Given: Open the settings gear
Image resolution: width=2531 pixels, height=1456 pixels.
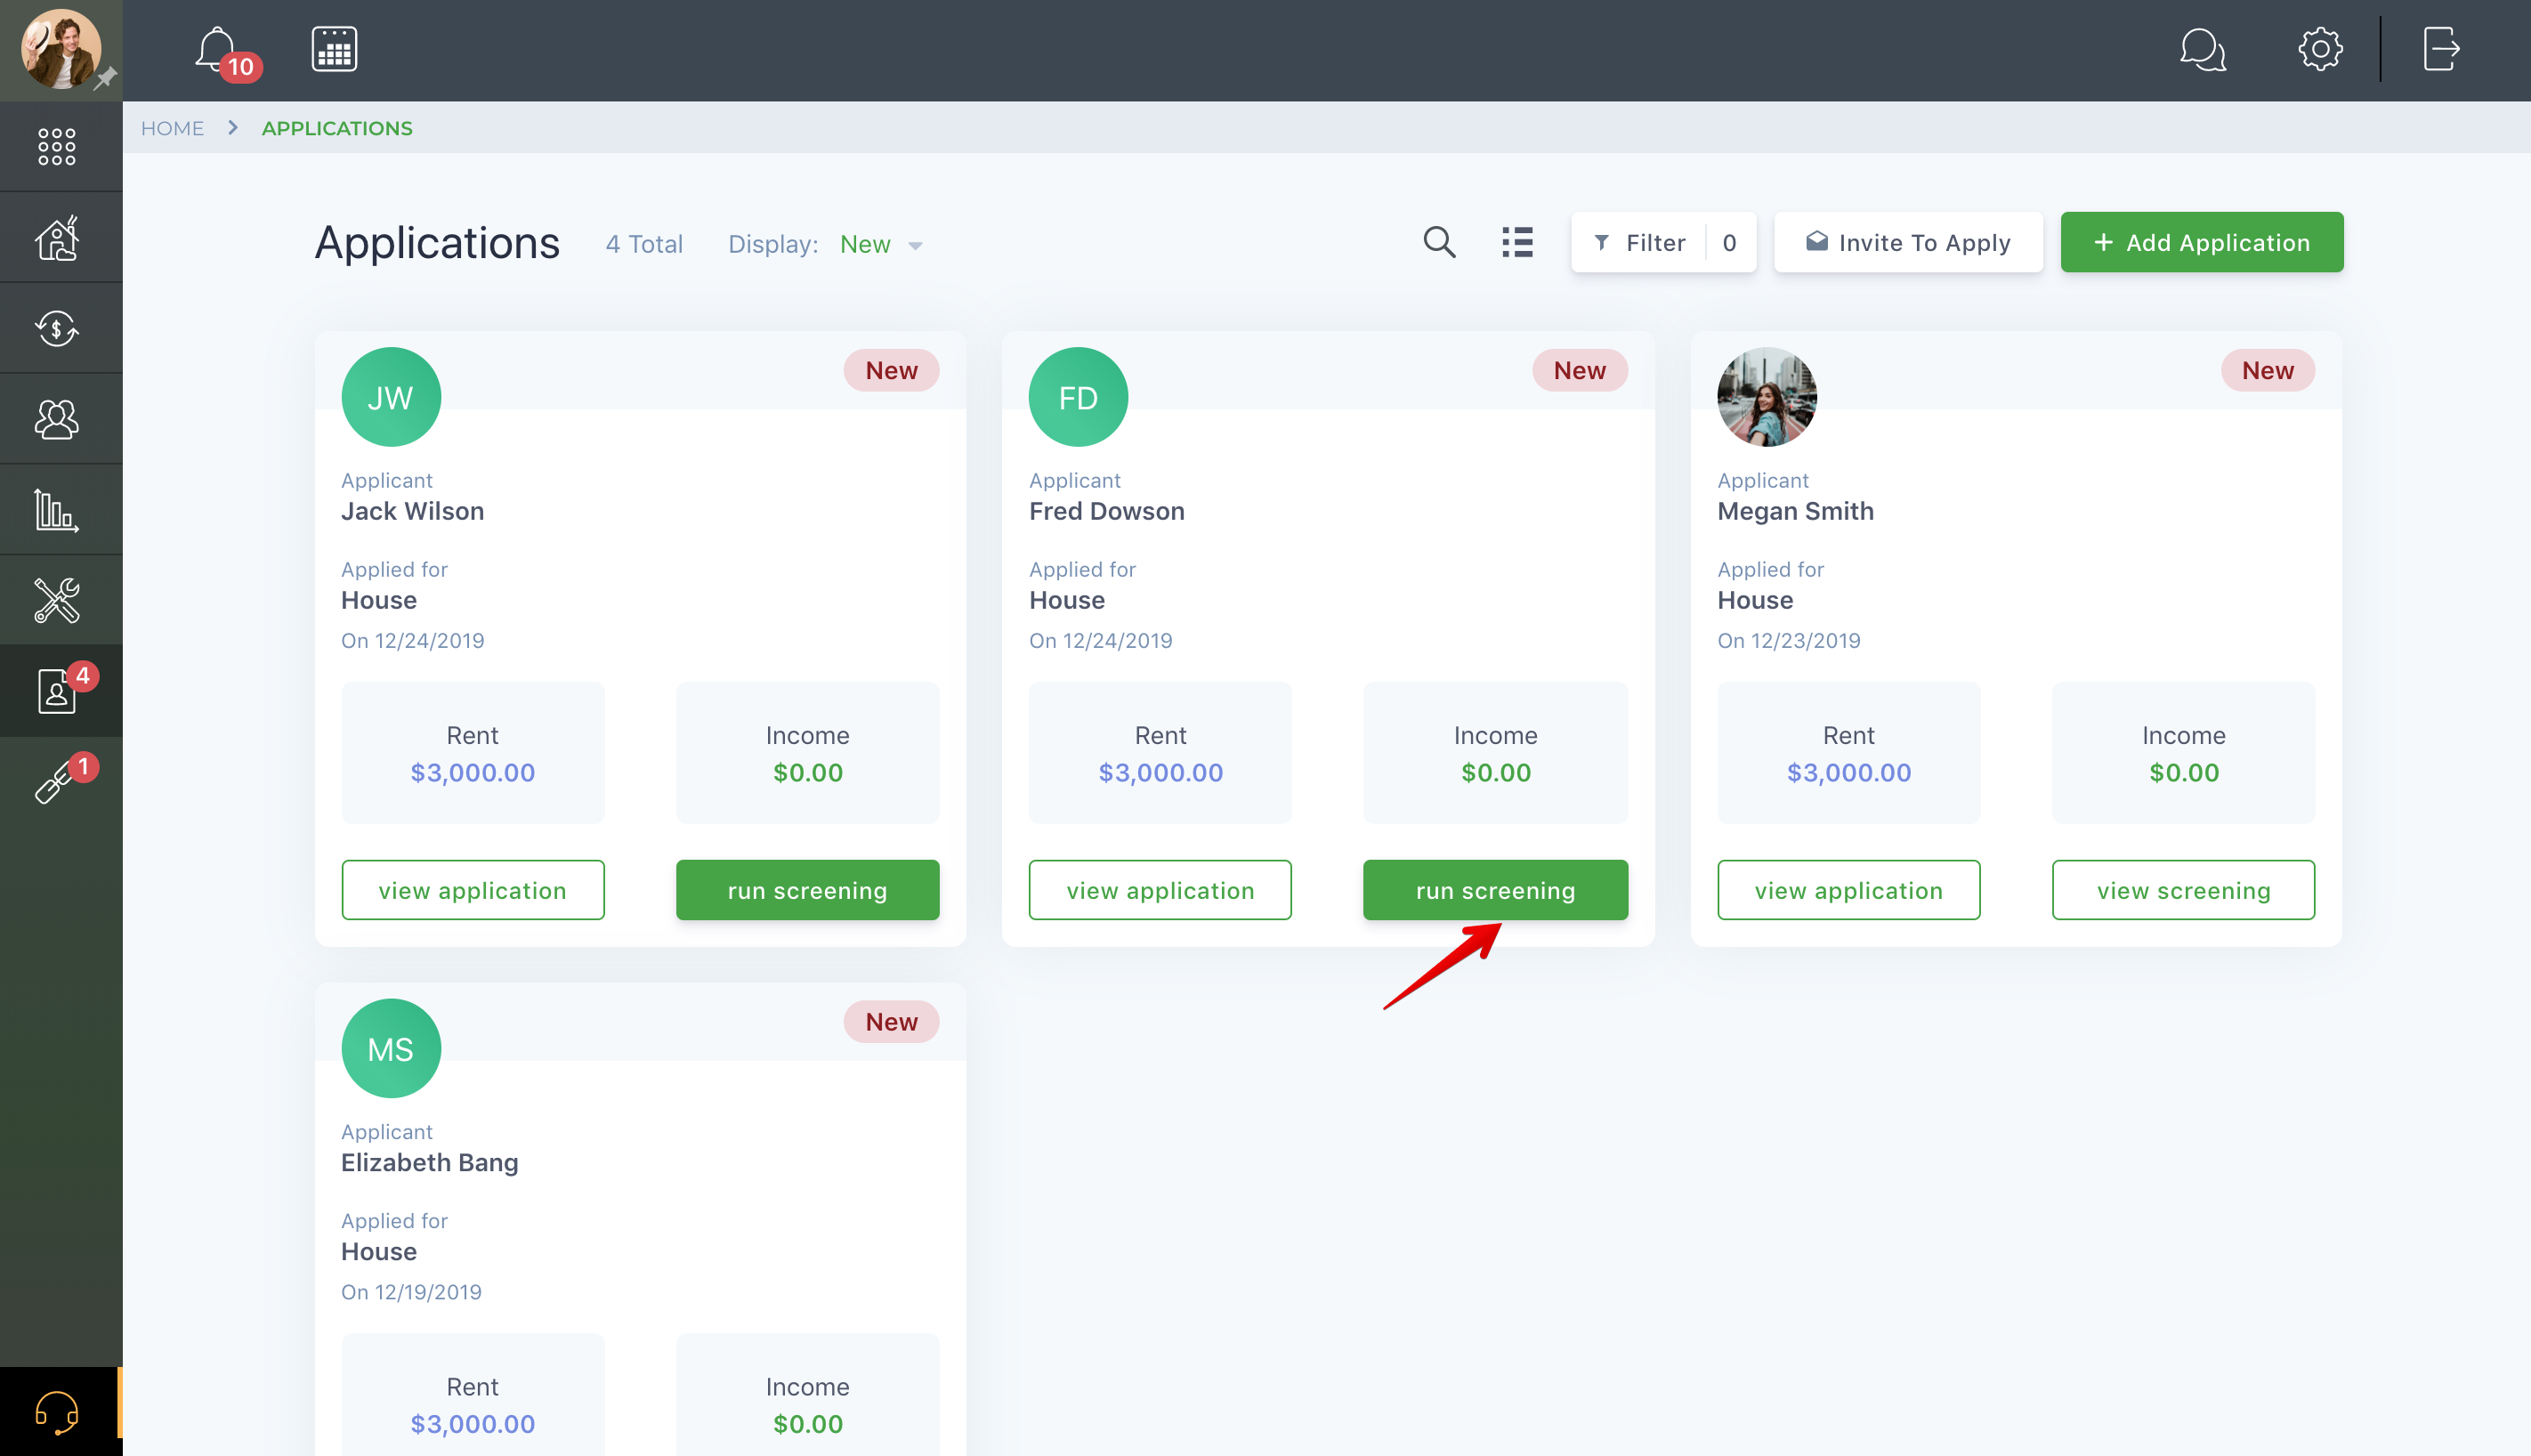Looking at the screenshot, I should pos(2320,49).
